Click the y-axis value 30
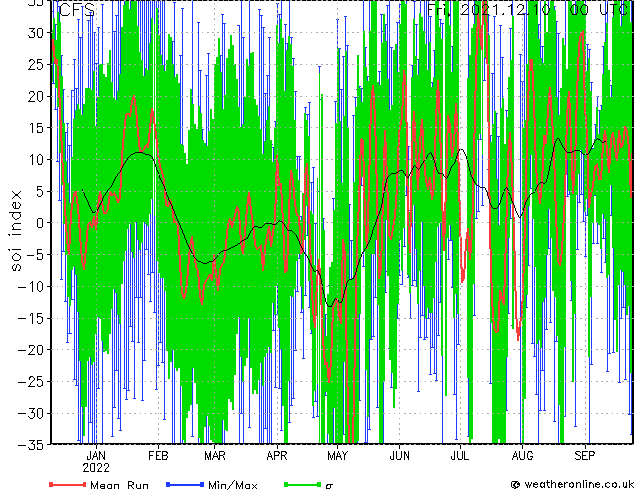 (36, 33)
